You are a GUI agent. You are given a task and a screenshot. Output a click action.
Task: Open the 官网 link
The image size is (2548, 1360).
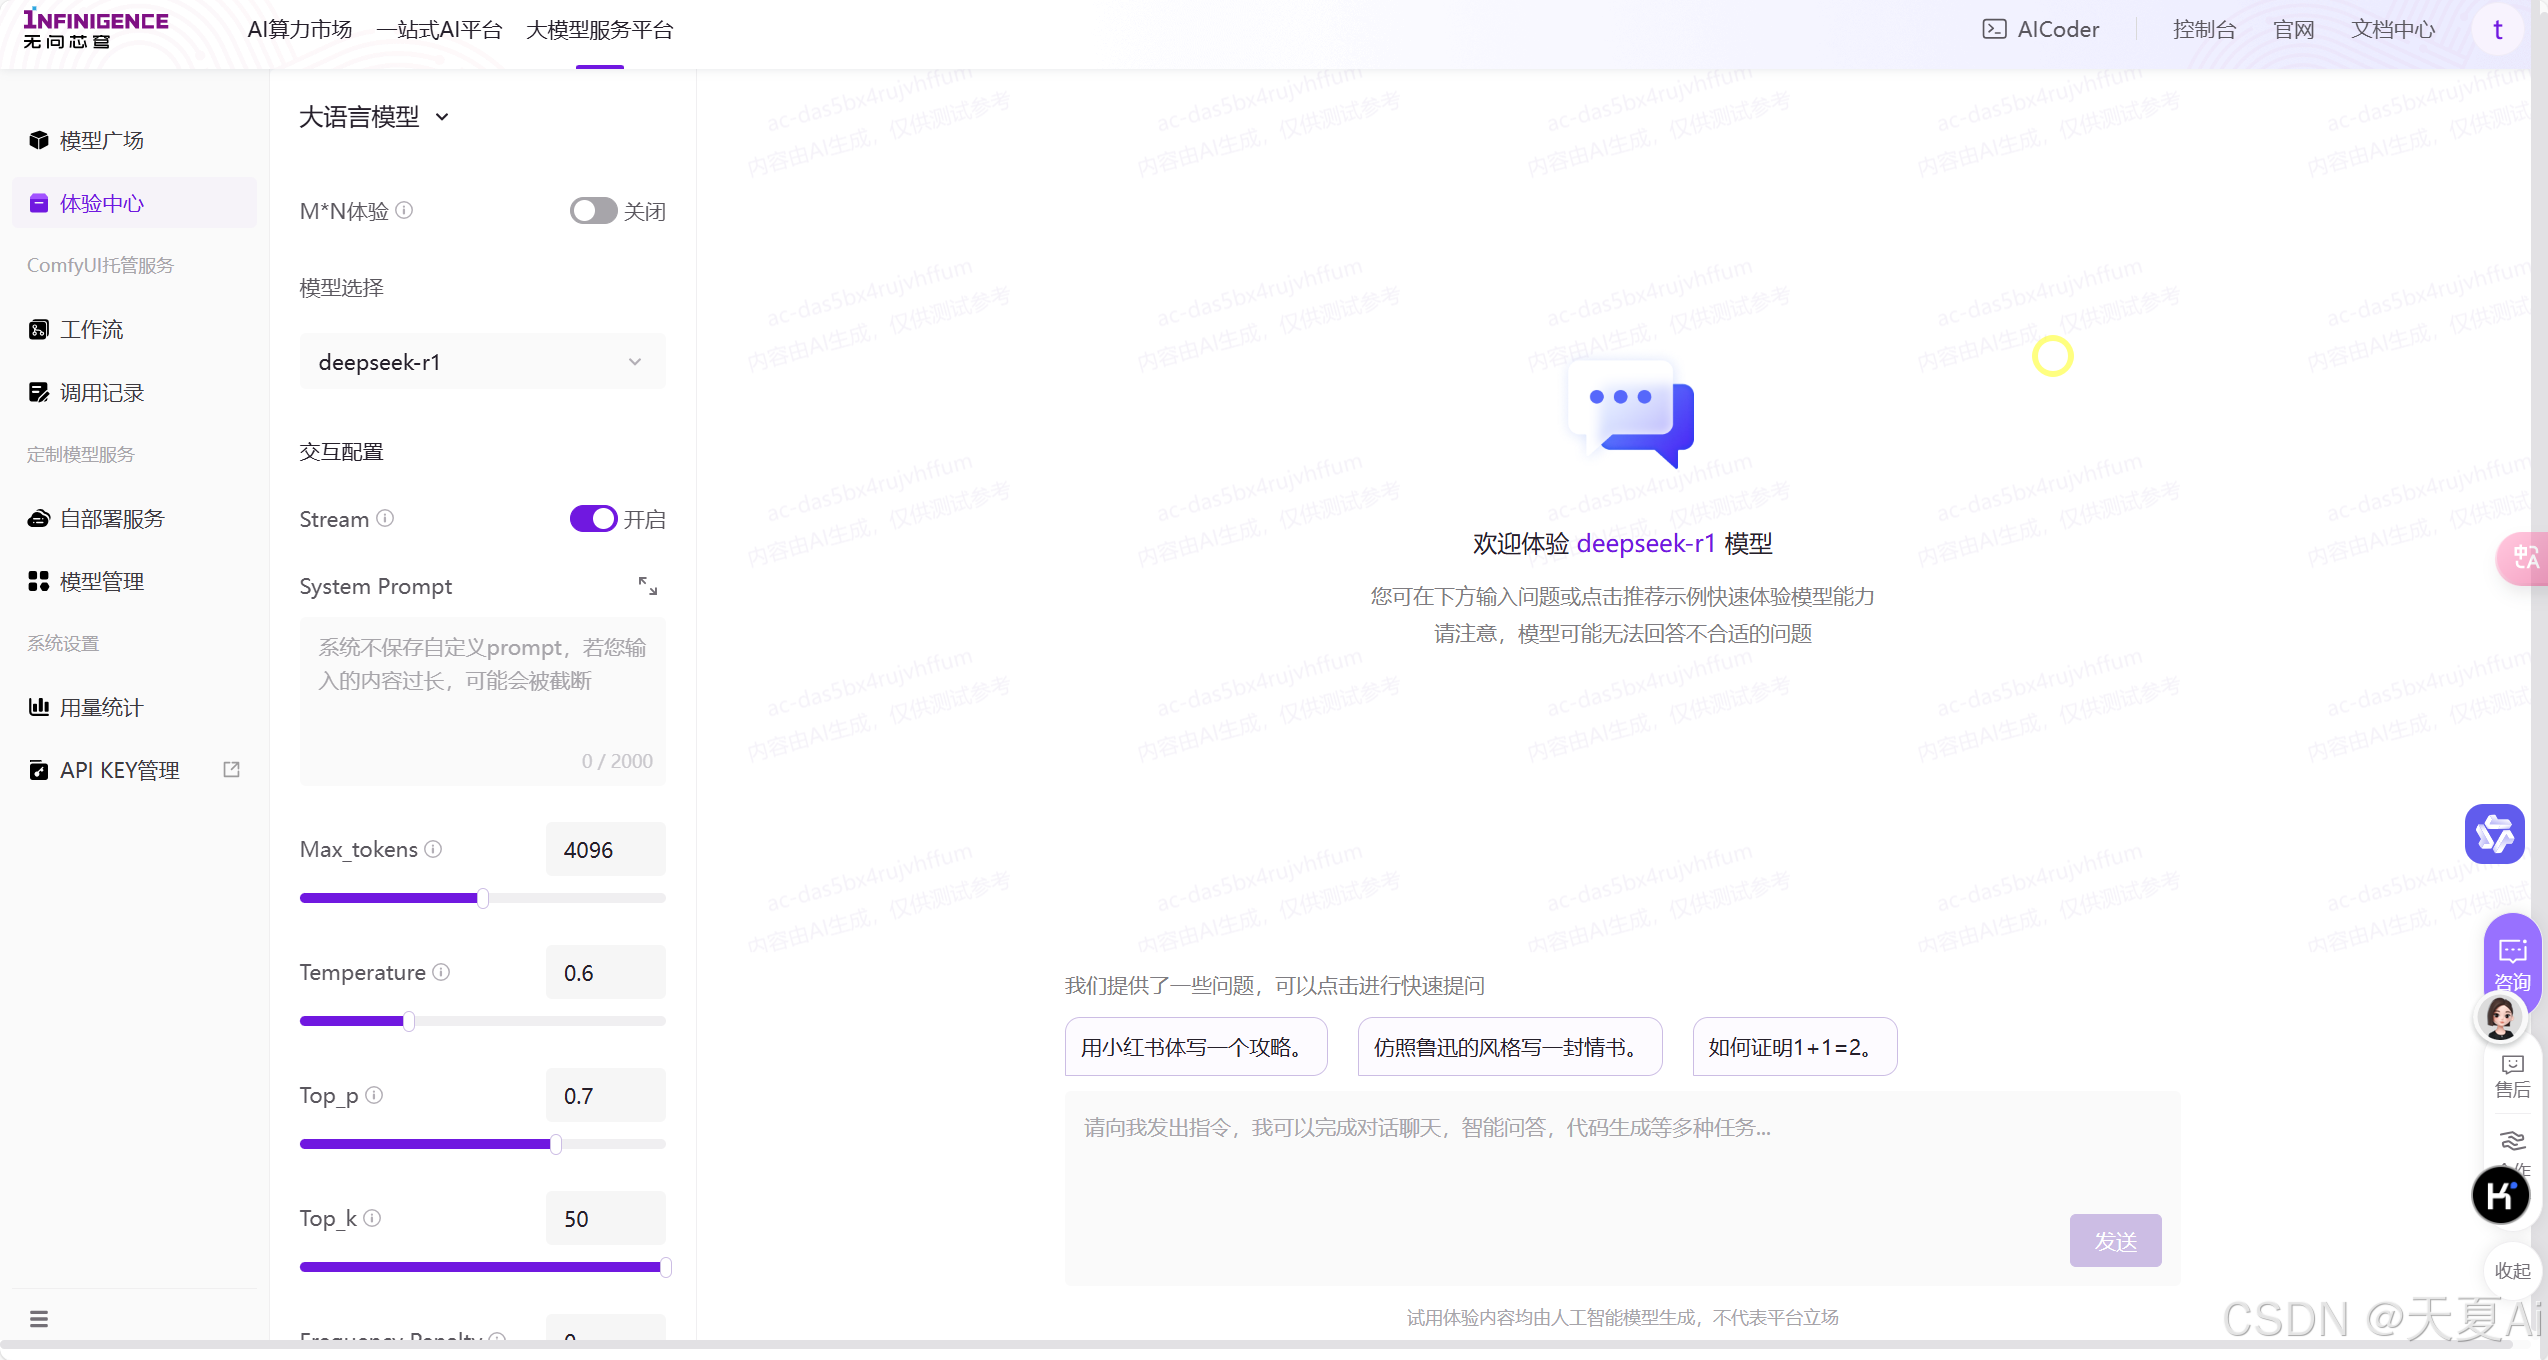coord(2293,29)
